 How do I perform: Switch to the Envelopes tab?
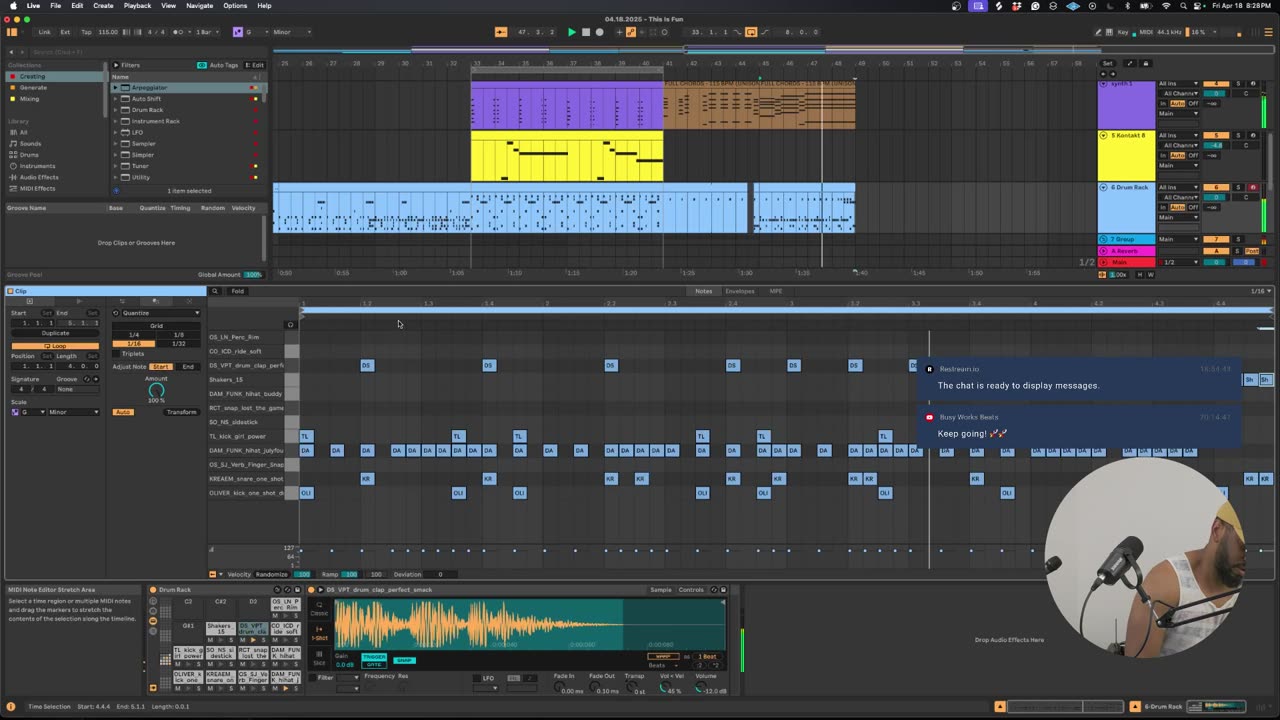pyautogui.click(x=739, y=291)
